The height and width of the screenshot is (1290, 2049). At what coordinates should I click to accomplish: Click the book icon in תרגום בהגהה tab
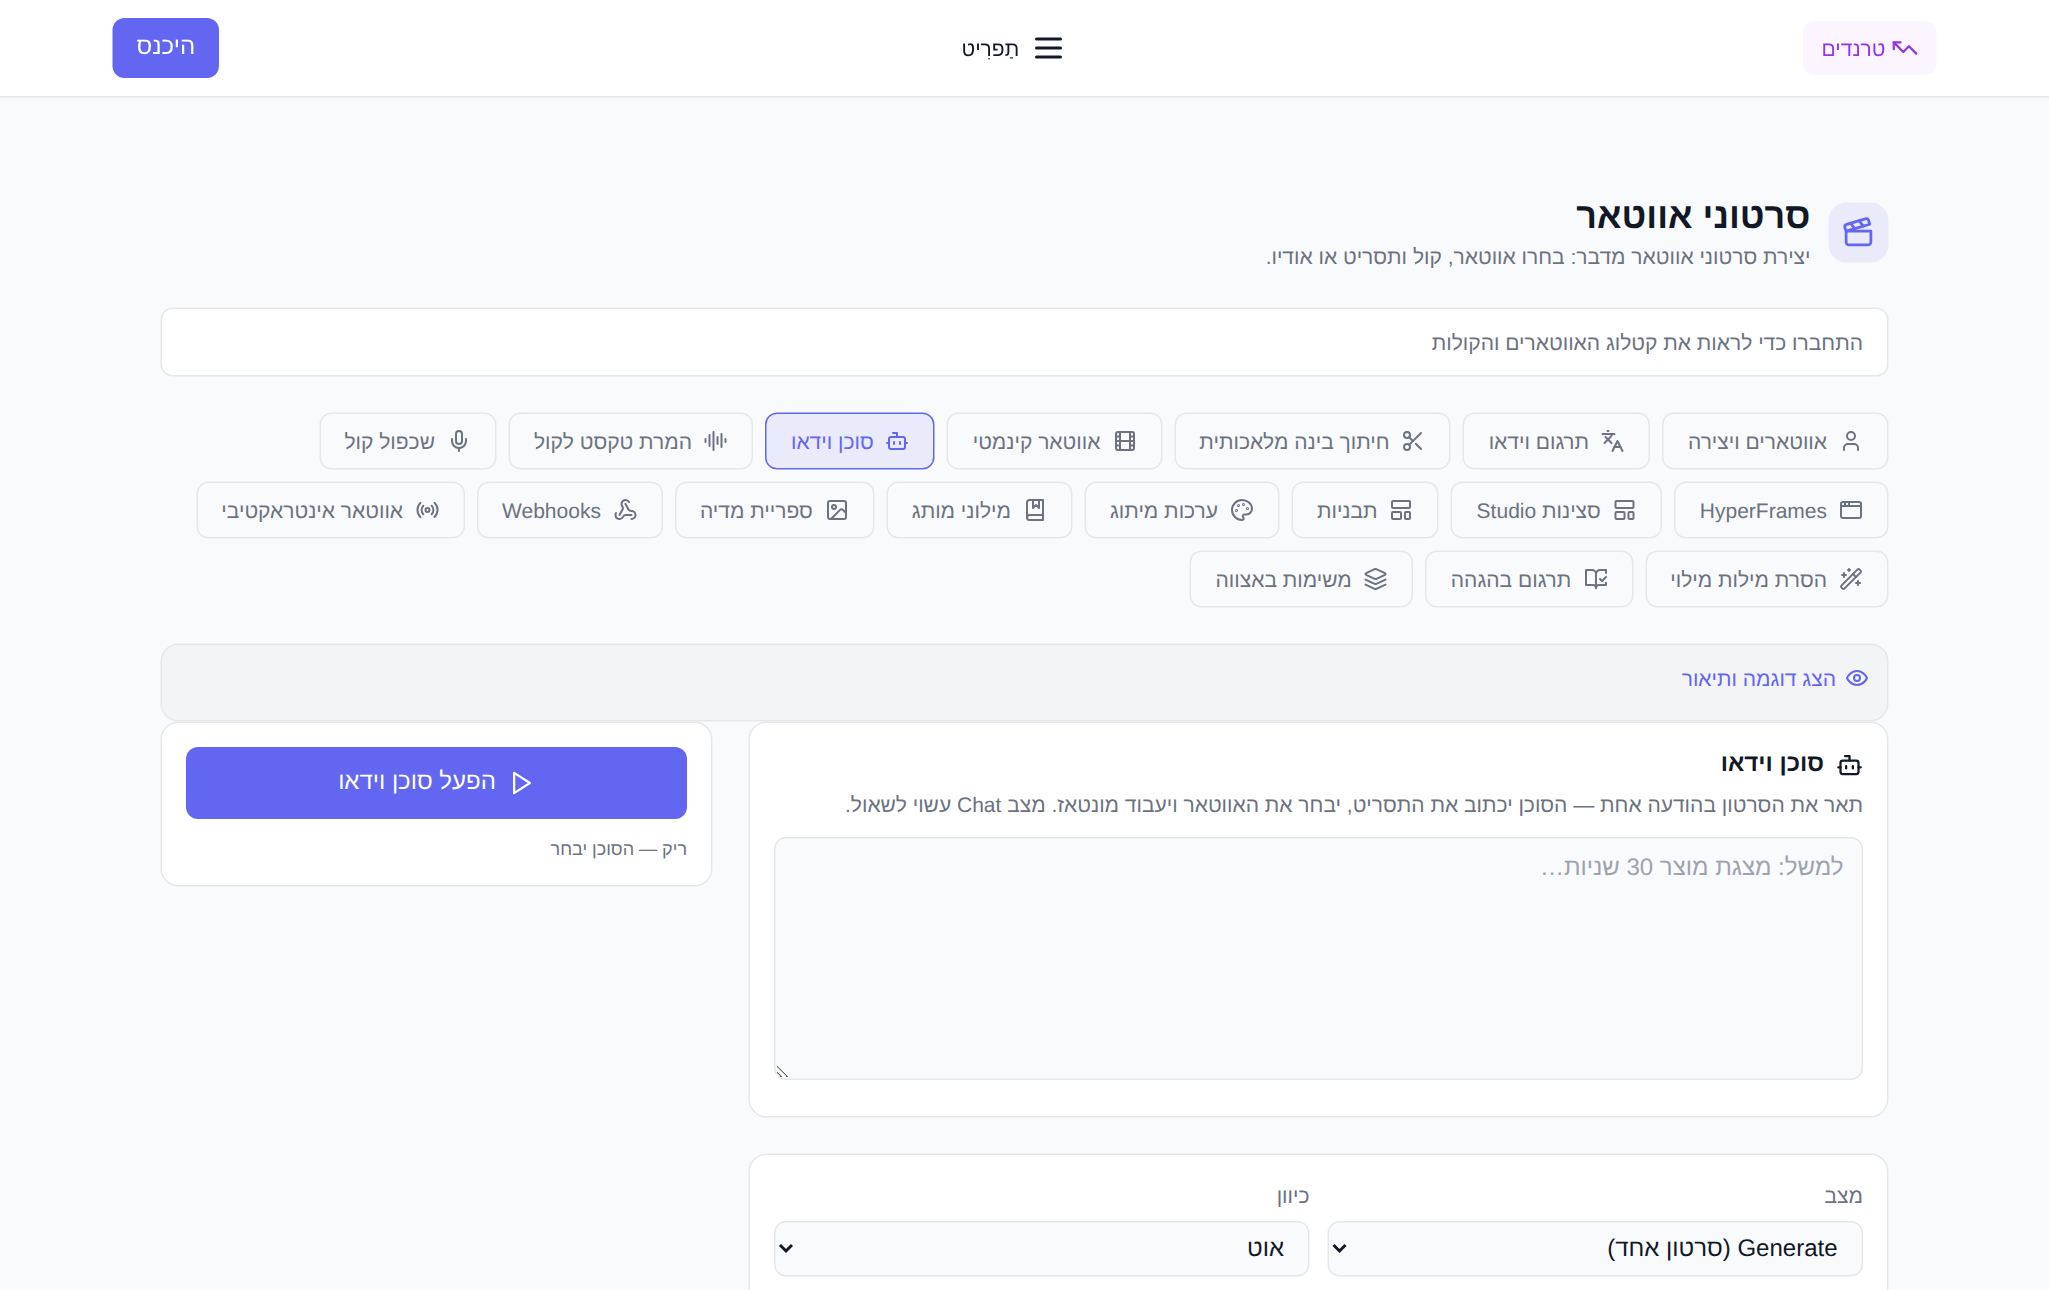pos(1596,579)
